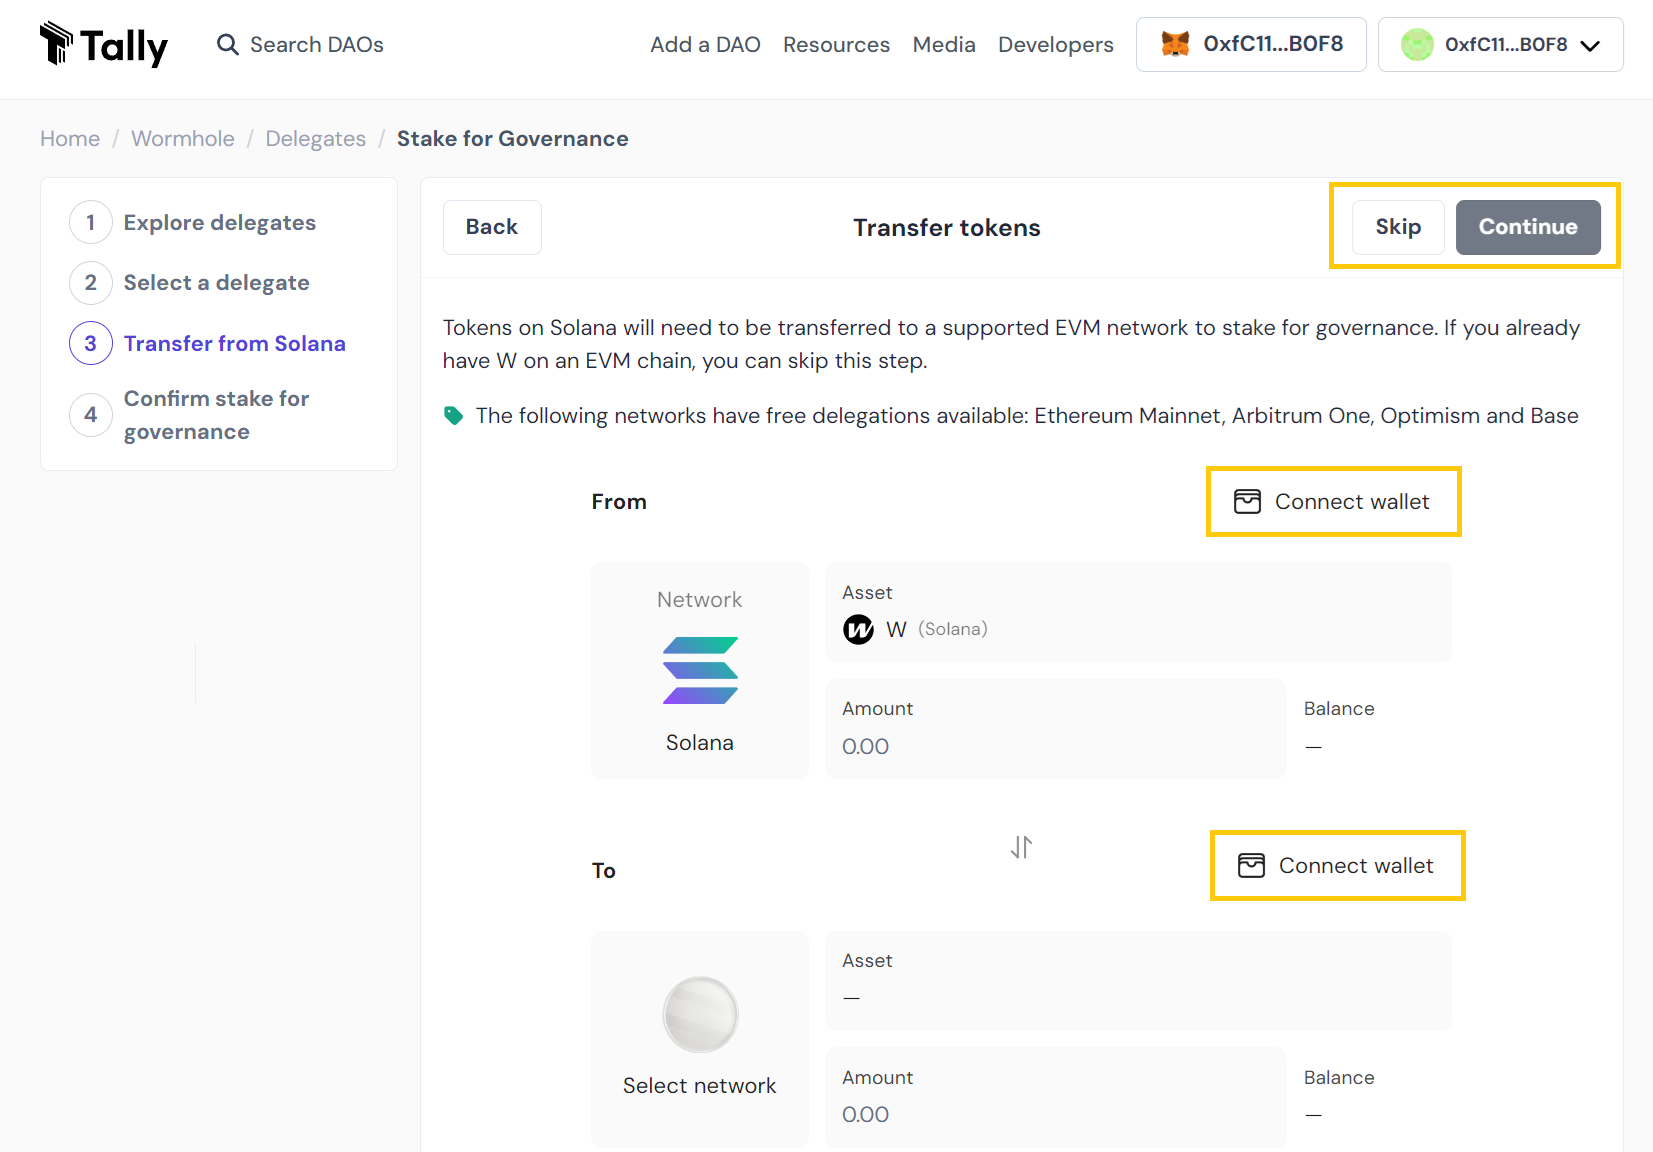Click the green account avatar icon

click(x=1417, y=45)
